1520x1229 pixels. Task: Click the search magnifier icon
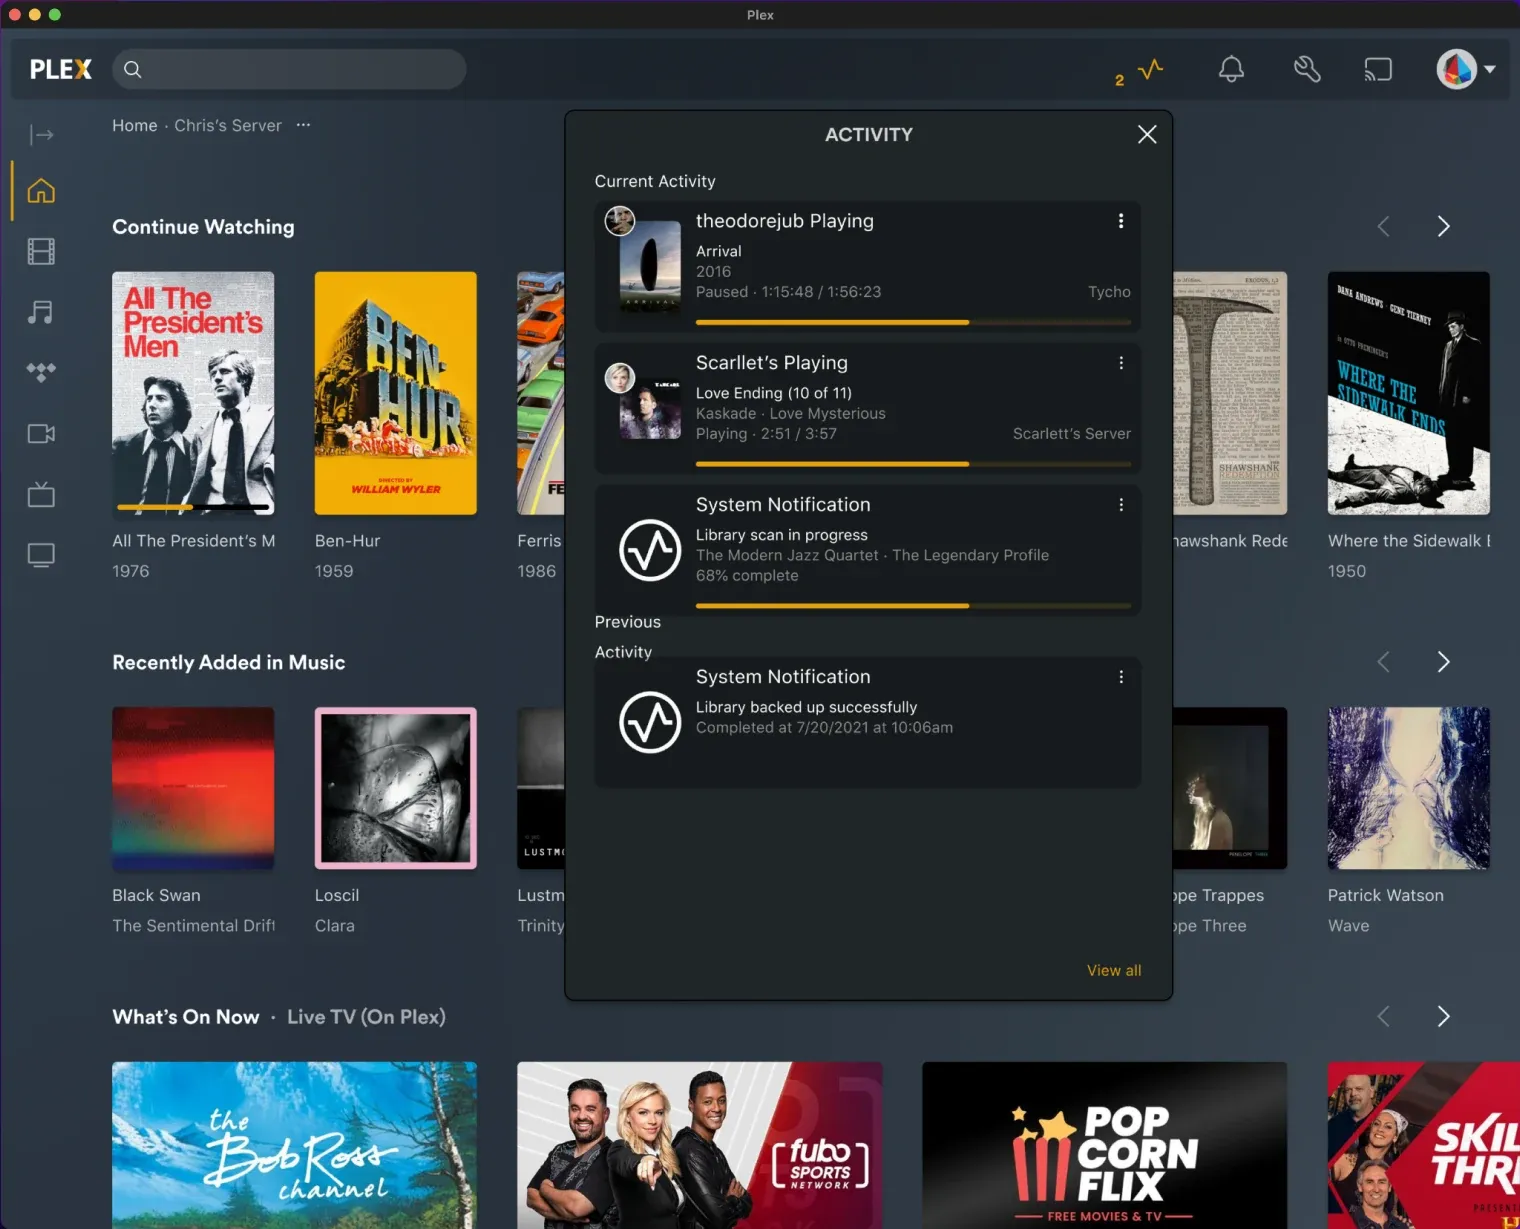(x=133, y=69)
